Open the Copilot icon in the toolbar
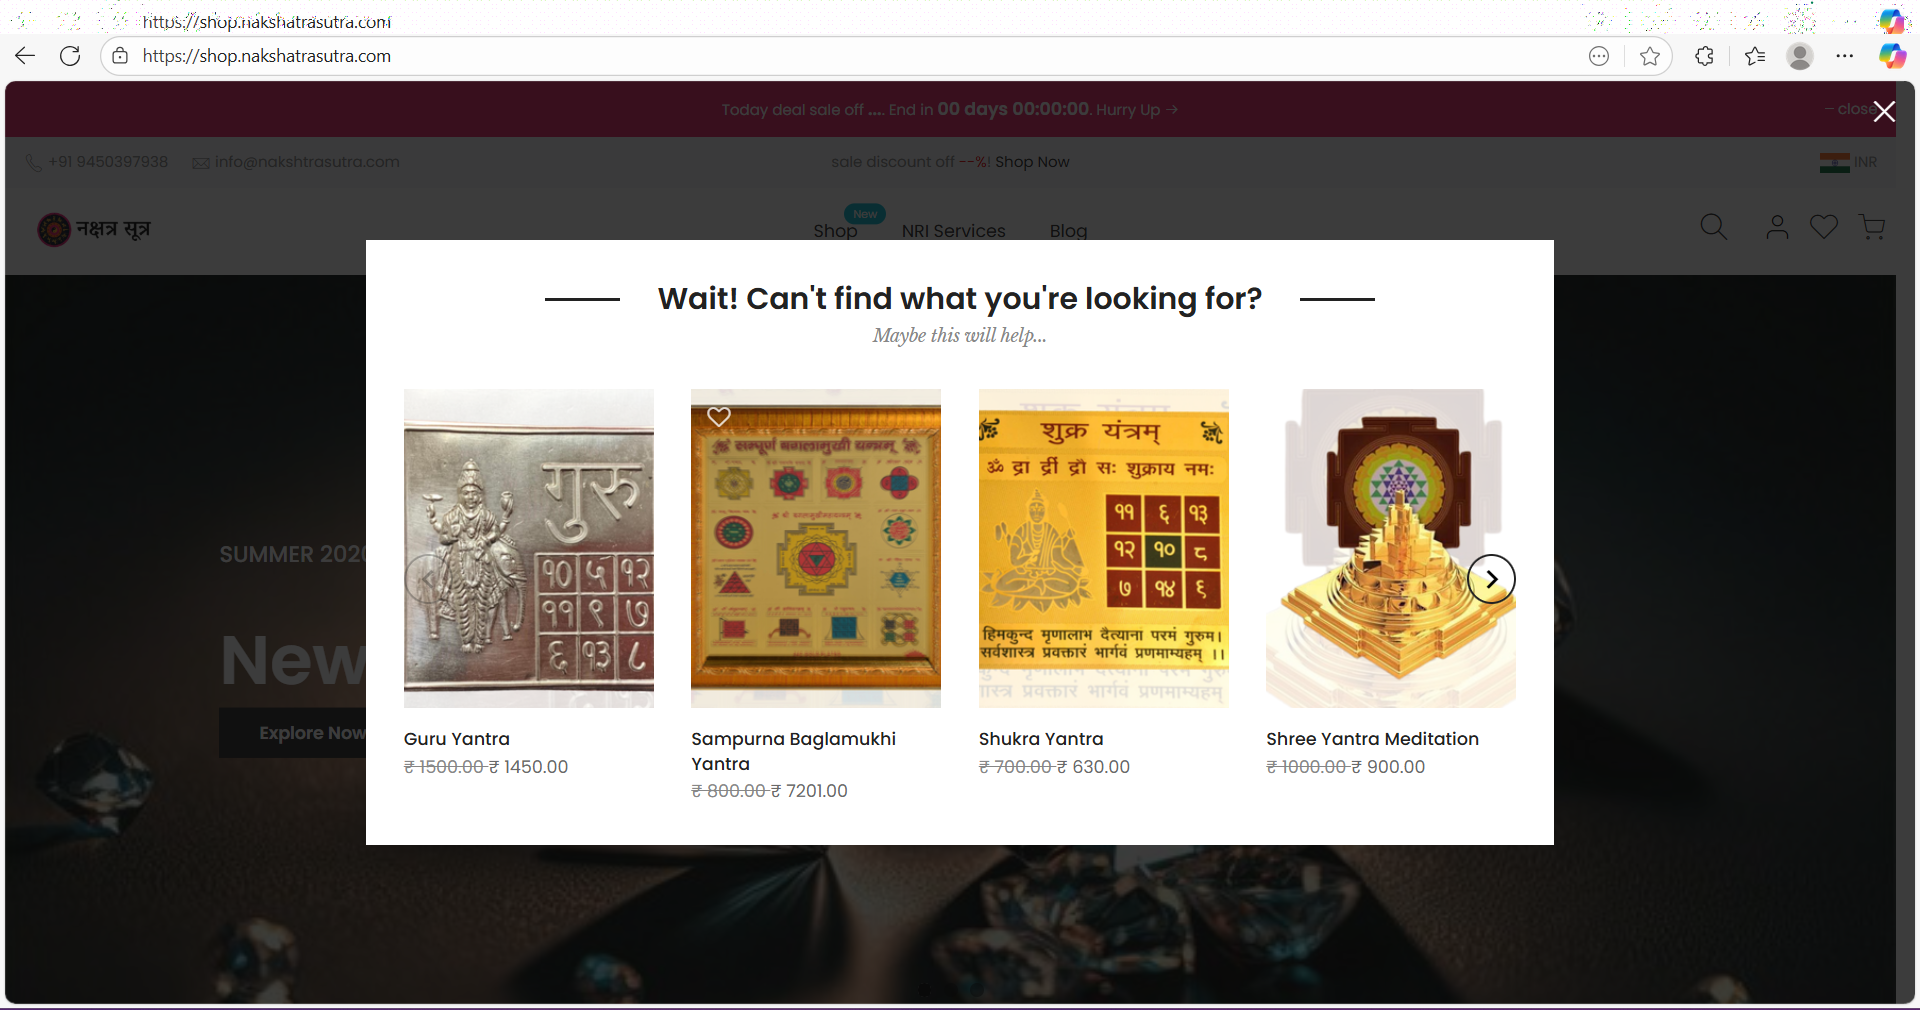1920x1010 pixels. [1892, 56]
